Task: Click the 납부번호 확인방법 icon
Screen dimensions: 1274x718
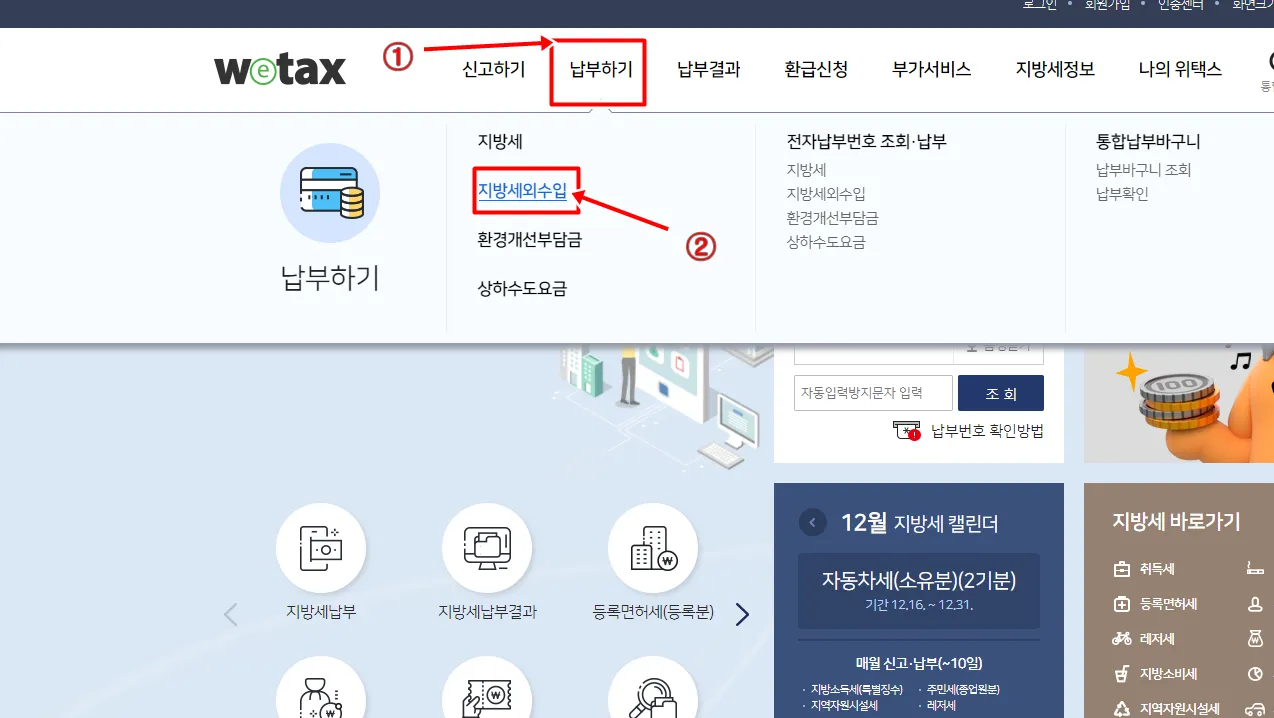Action: pos(906,431)
